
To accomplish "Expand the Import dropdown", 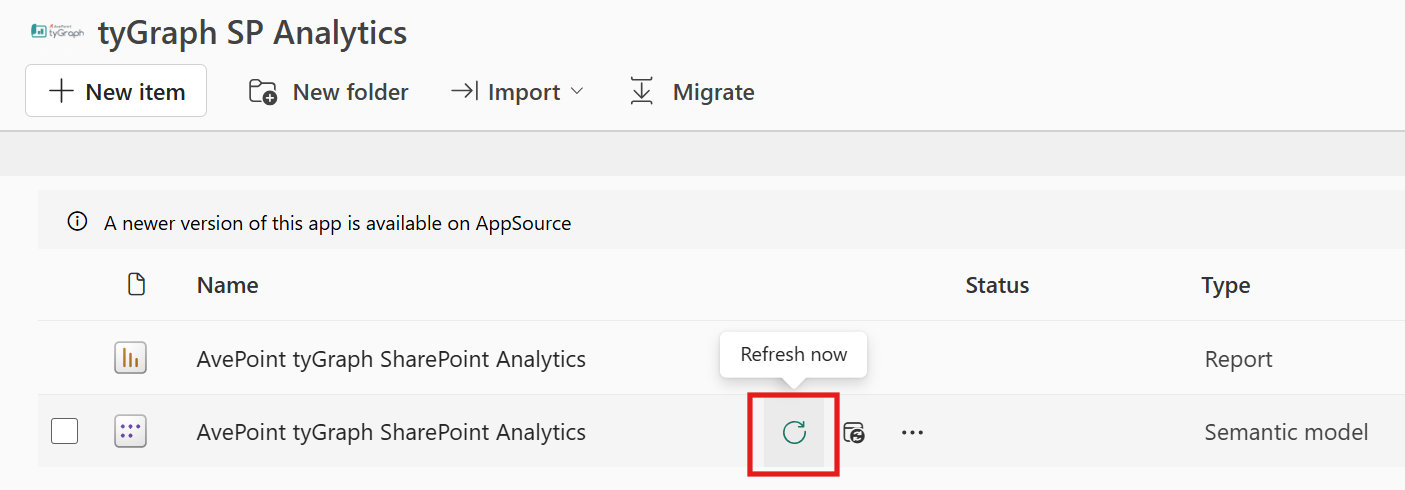I will [517, 92].
